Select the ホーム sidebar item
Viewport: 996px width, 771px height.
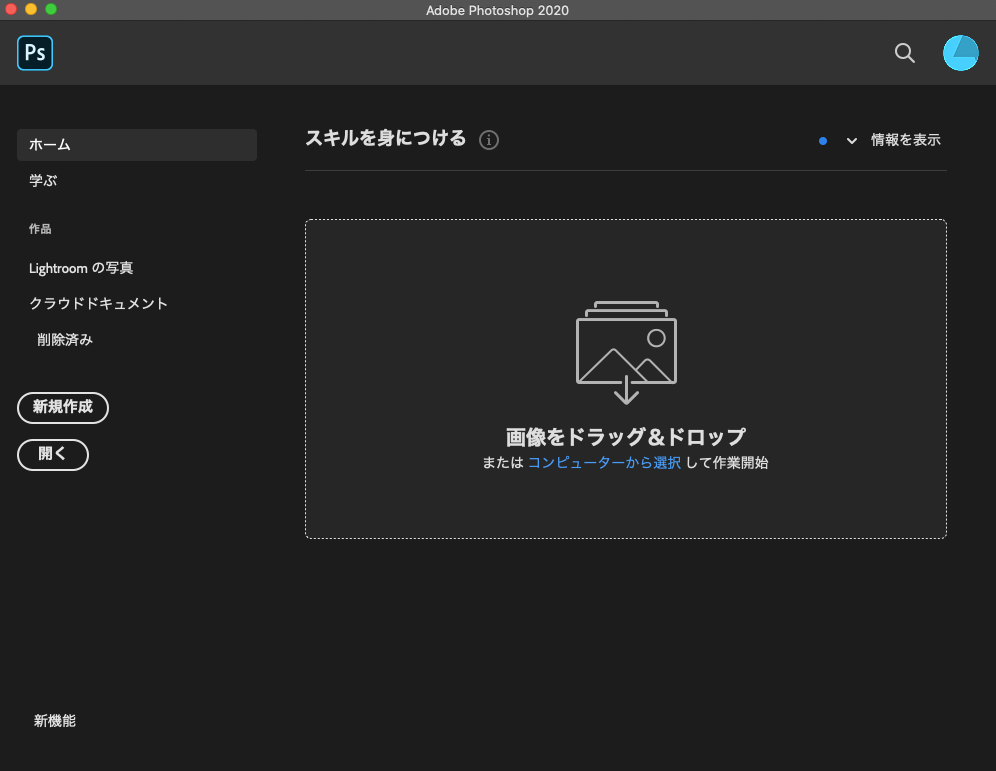pos(137,145)
